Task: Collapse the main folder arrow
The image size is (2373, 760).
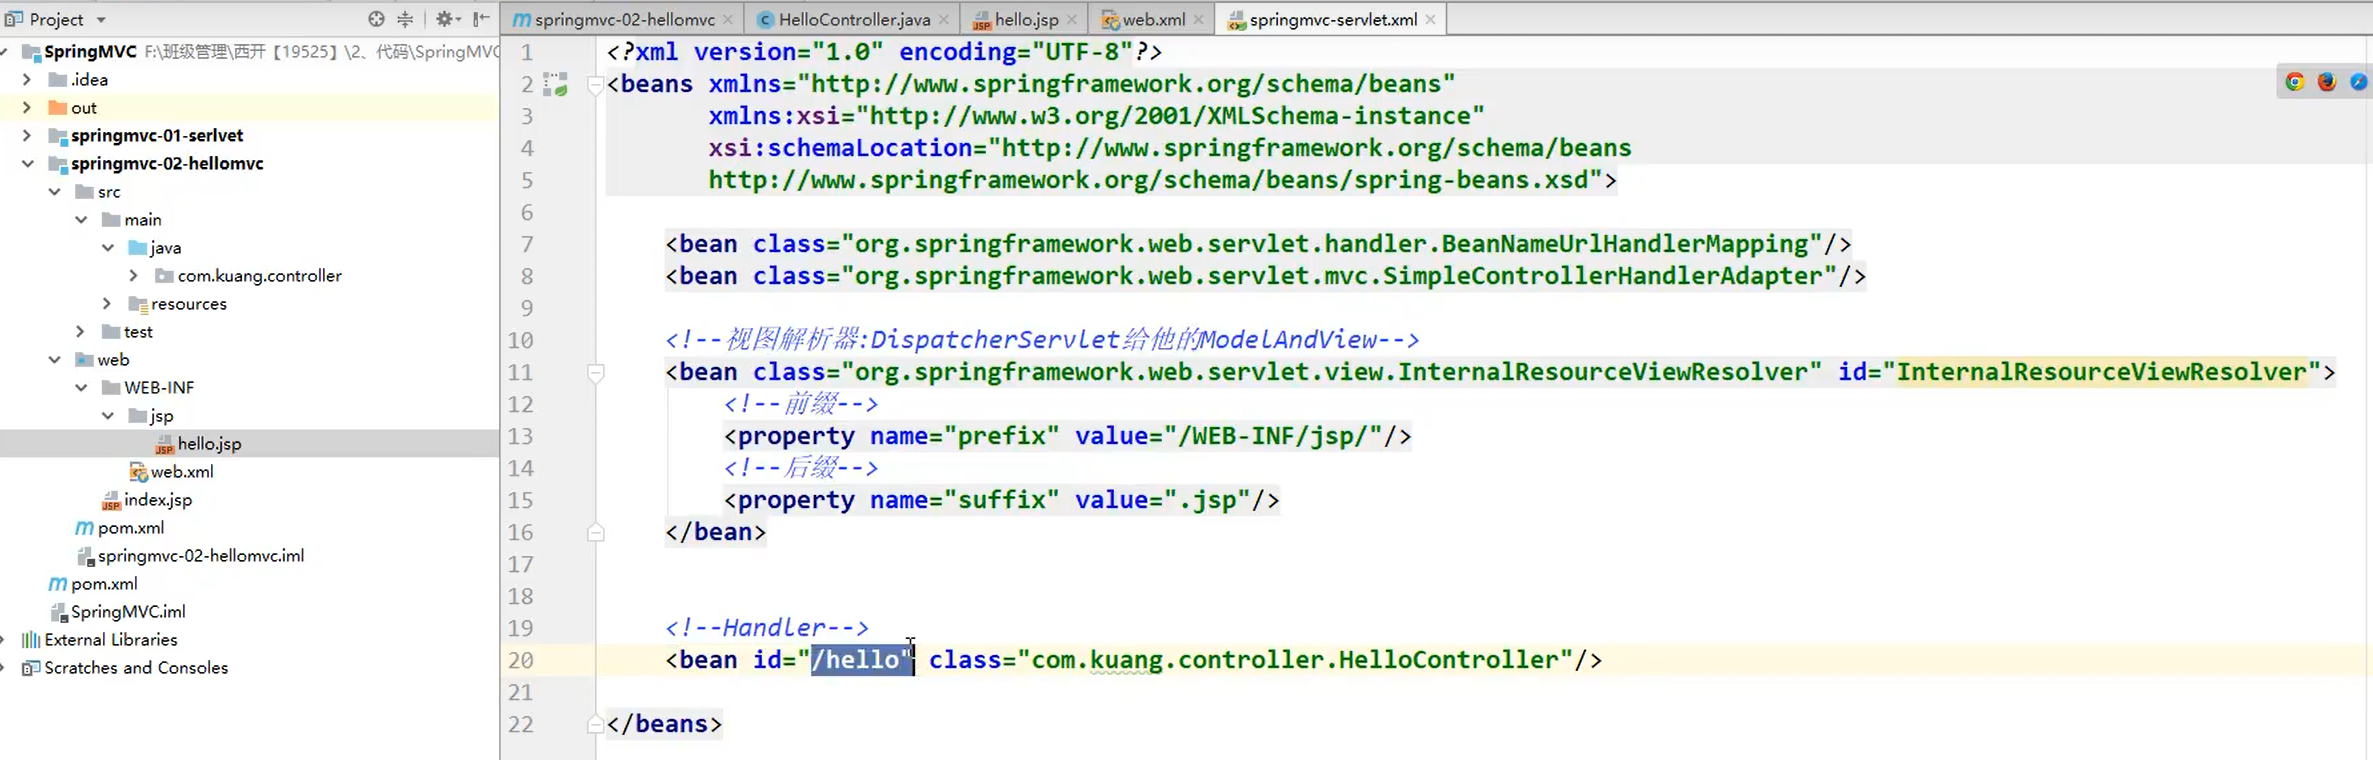Action: 82,220
